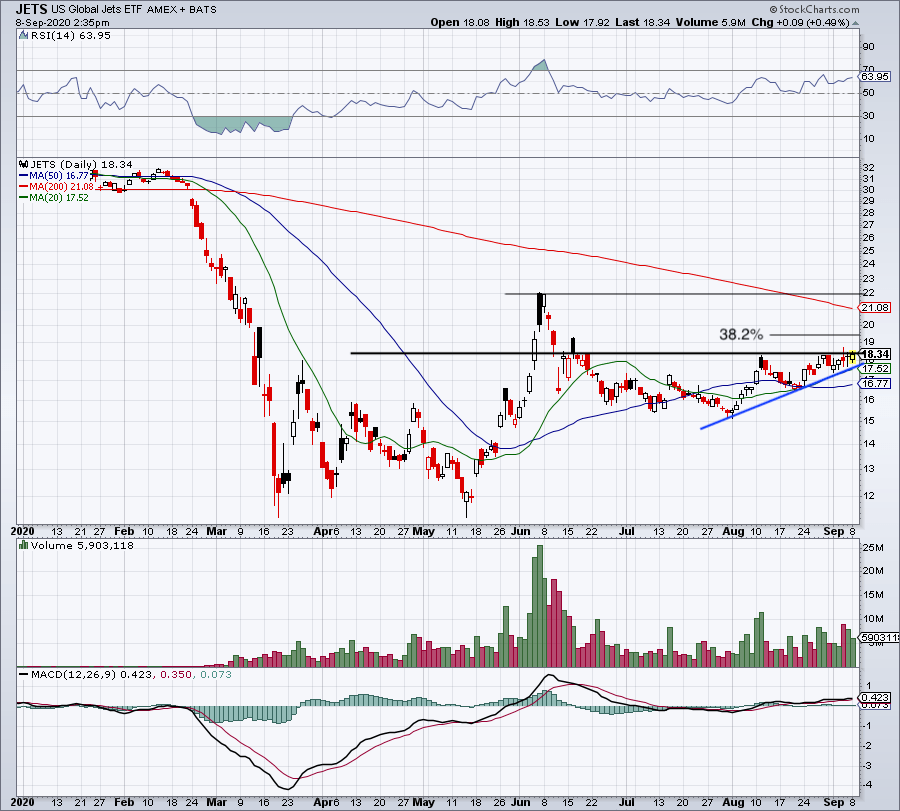Toggle the Volume 5,903,118 readout
The image size is (900, 811).
pos(85,545)
